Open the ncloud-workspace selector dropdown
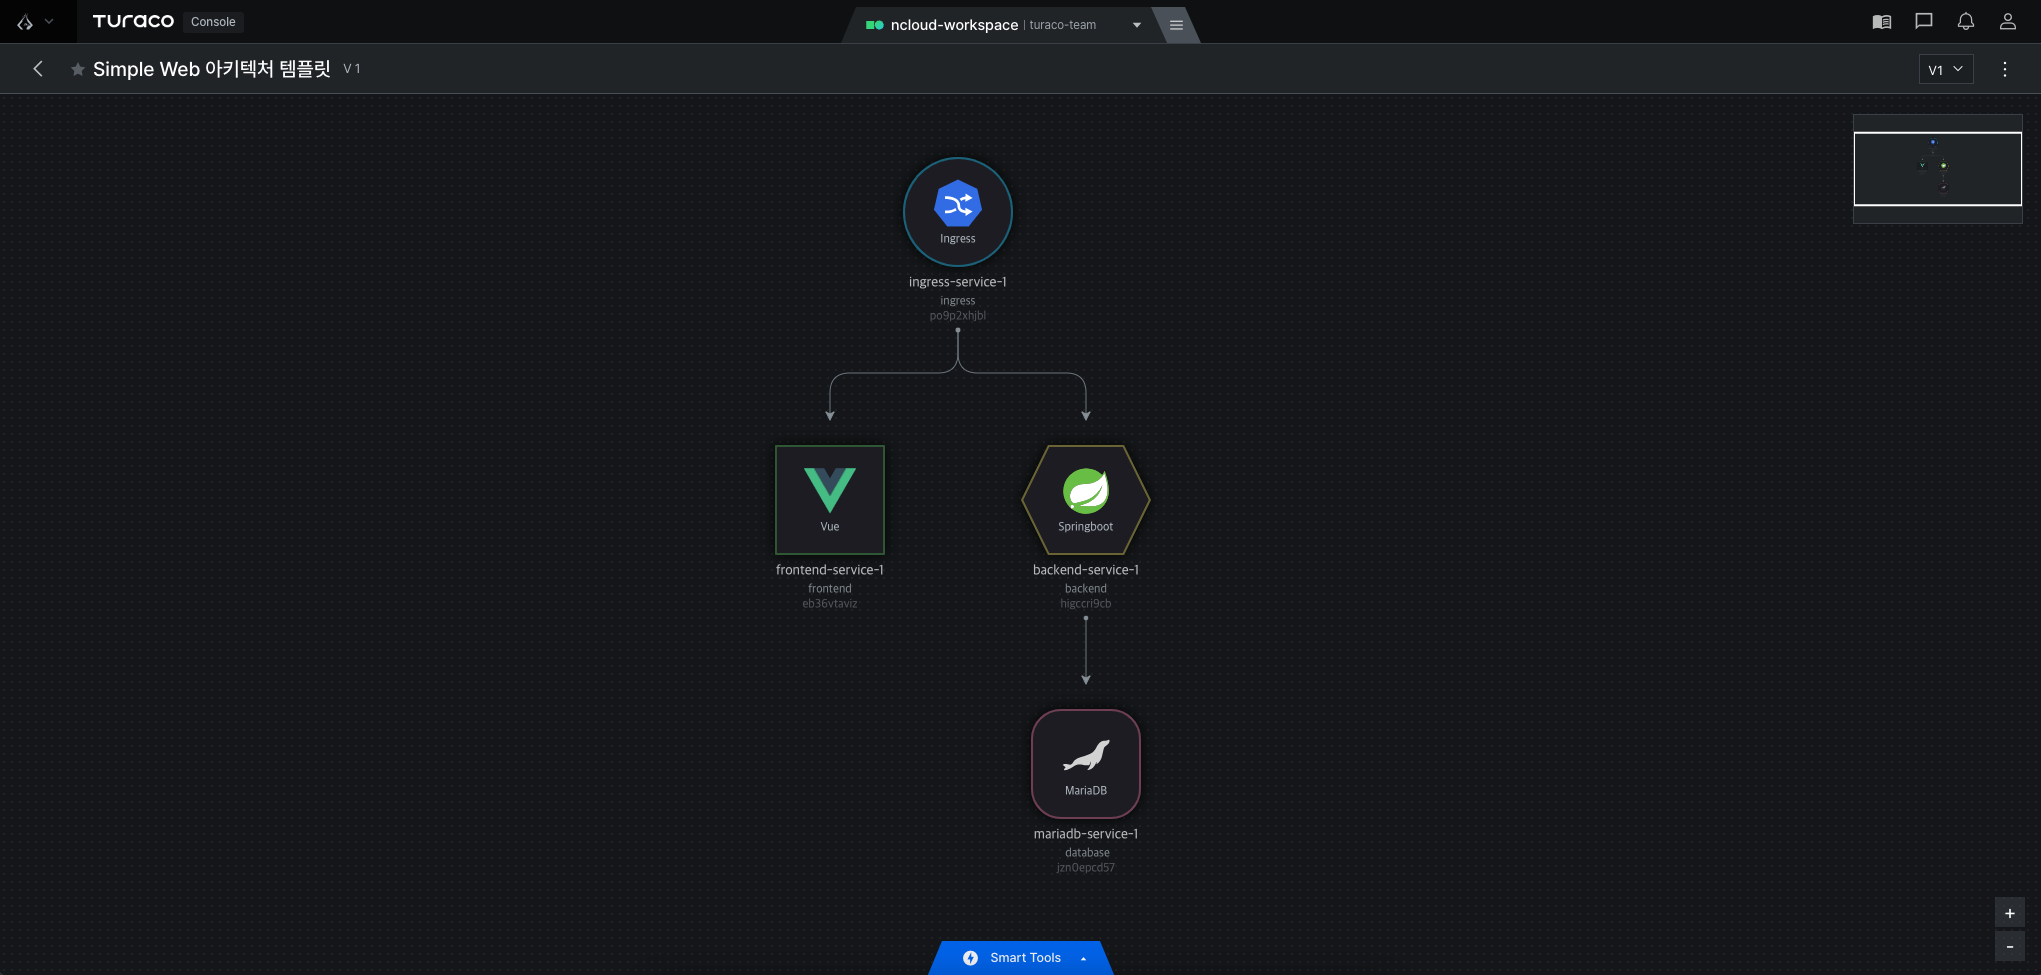 click(1005, 25)
